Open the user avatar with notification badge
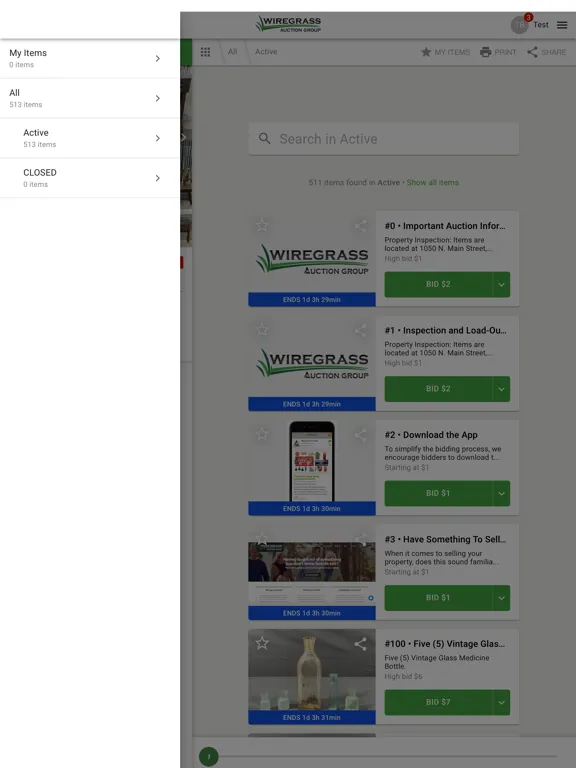 click(520, 24)
